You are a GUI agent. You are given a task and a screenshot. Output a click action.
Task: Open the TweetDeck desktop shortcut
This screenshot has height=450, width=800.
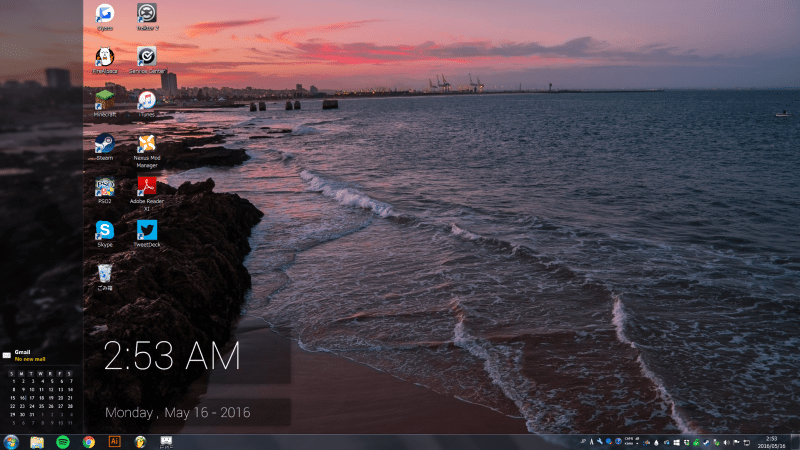point(147,231)
